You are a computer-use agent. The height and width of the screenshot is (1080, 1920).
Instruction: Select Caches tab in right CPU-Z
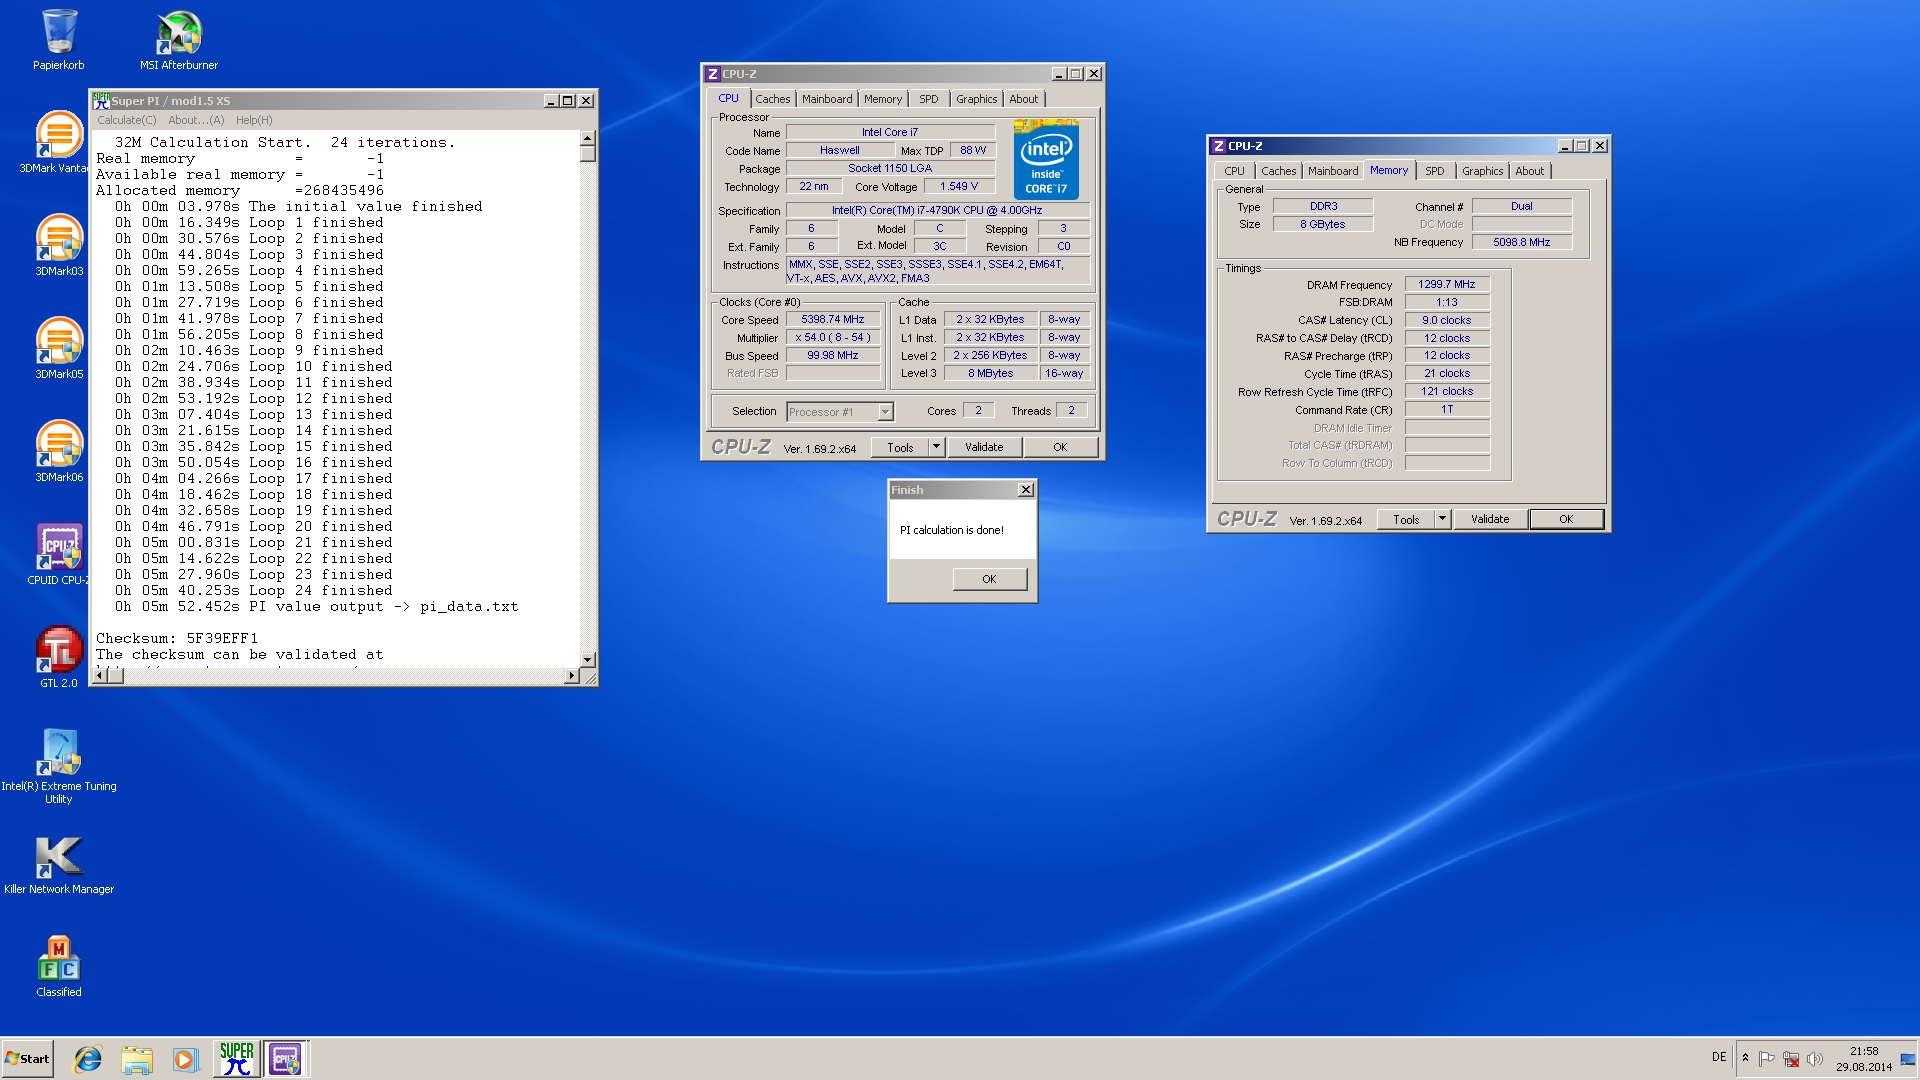tap(1278, 171)
